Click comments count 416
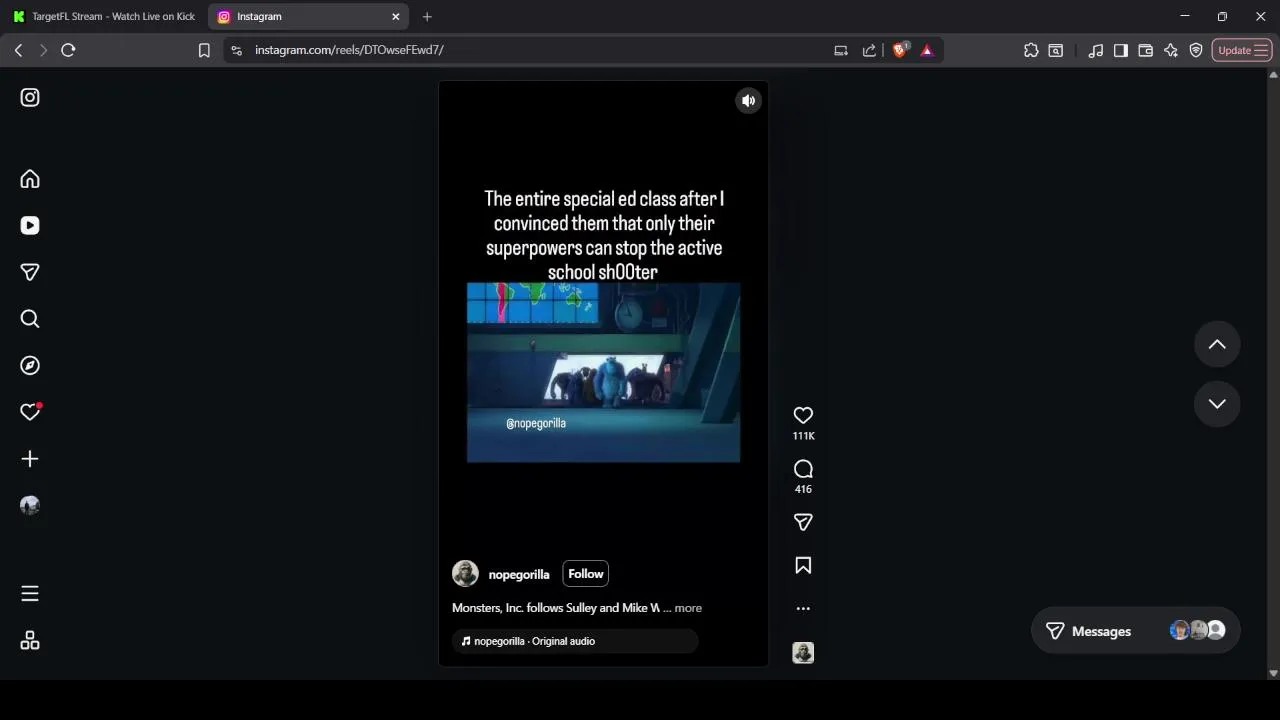Image resolution: width=1280 pixels, height=720 pixels. pos(803,489)
